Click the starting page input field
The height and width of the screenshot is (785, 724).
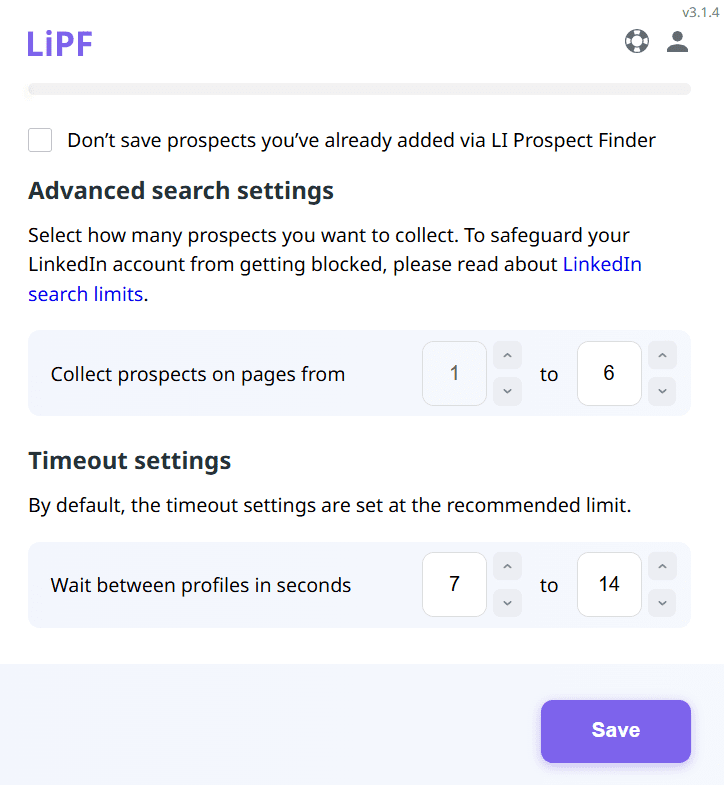454,374
